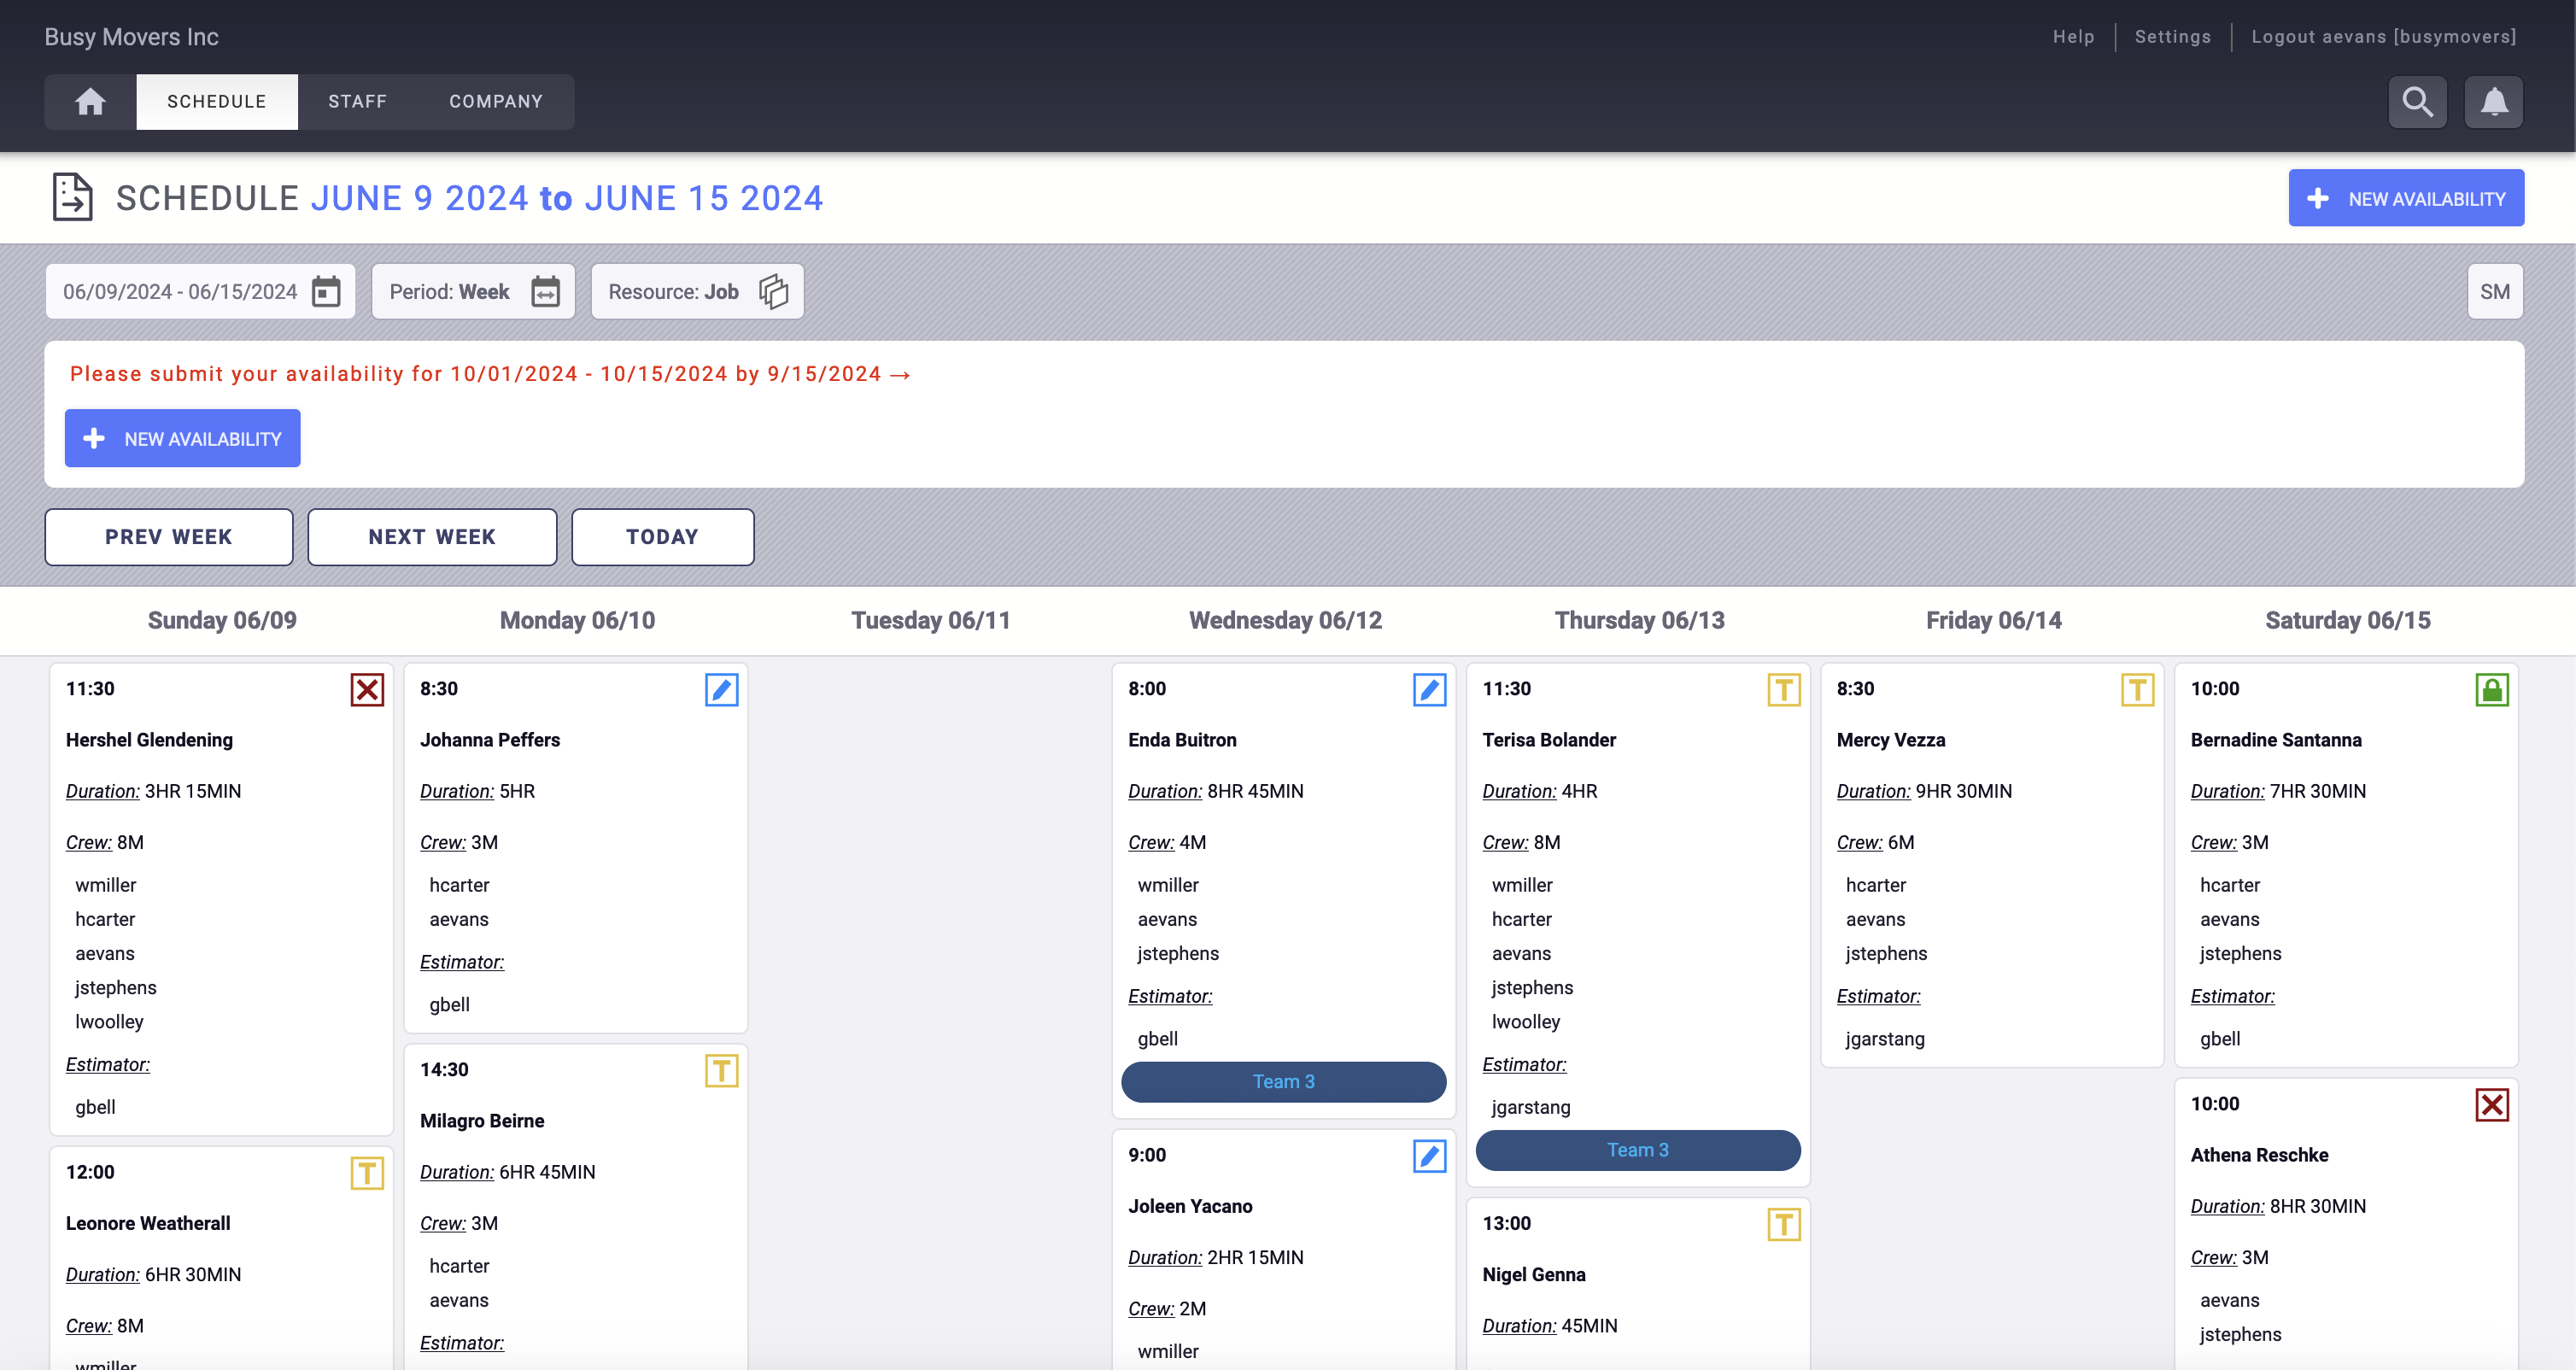Click the Crew label on Enda Buitron job
The width and height of the screenshot is (2576, 1370).
(1150, 842)
